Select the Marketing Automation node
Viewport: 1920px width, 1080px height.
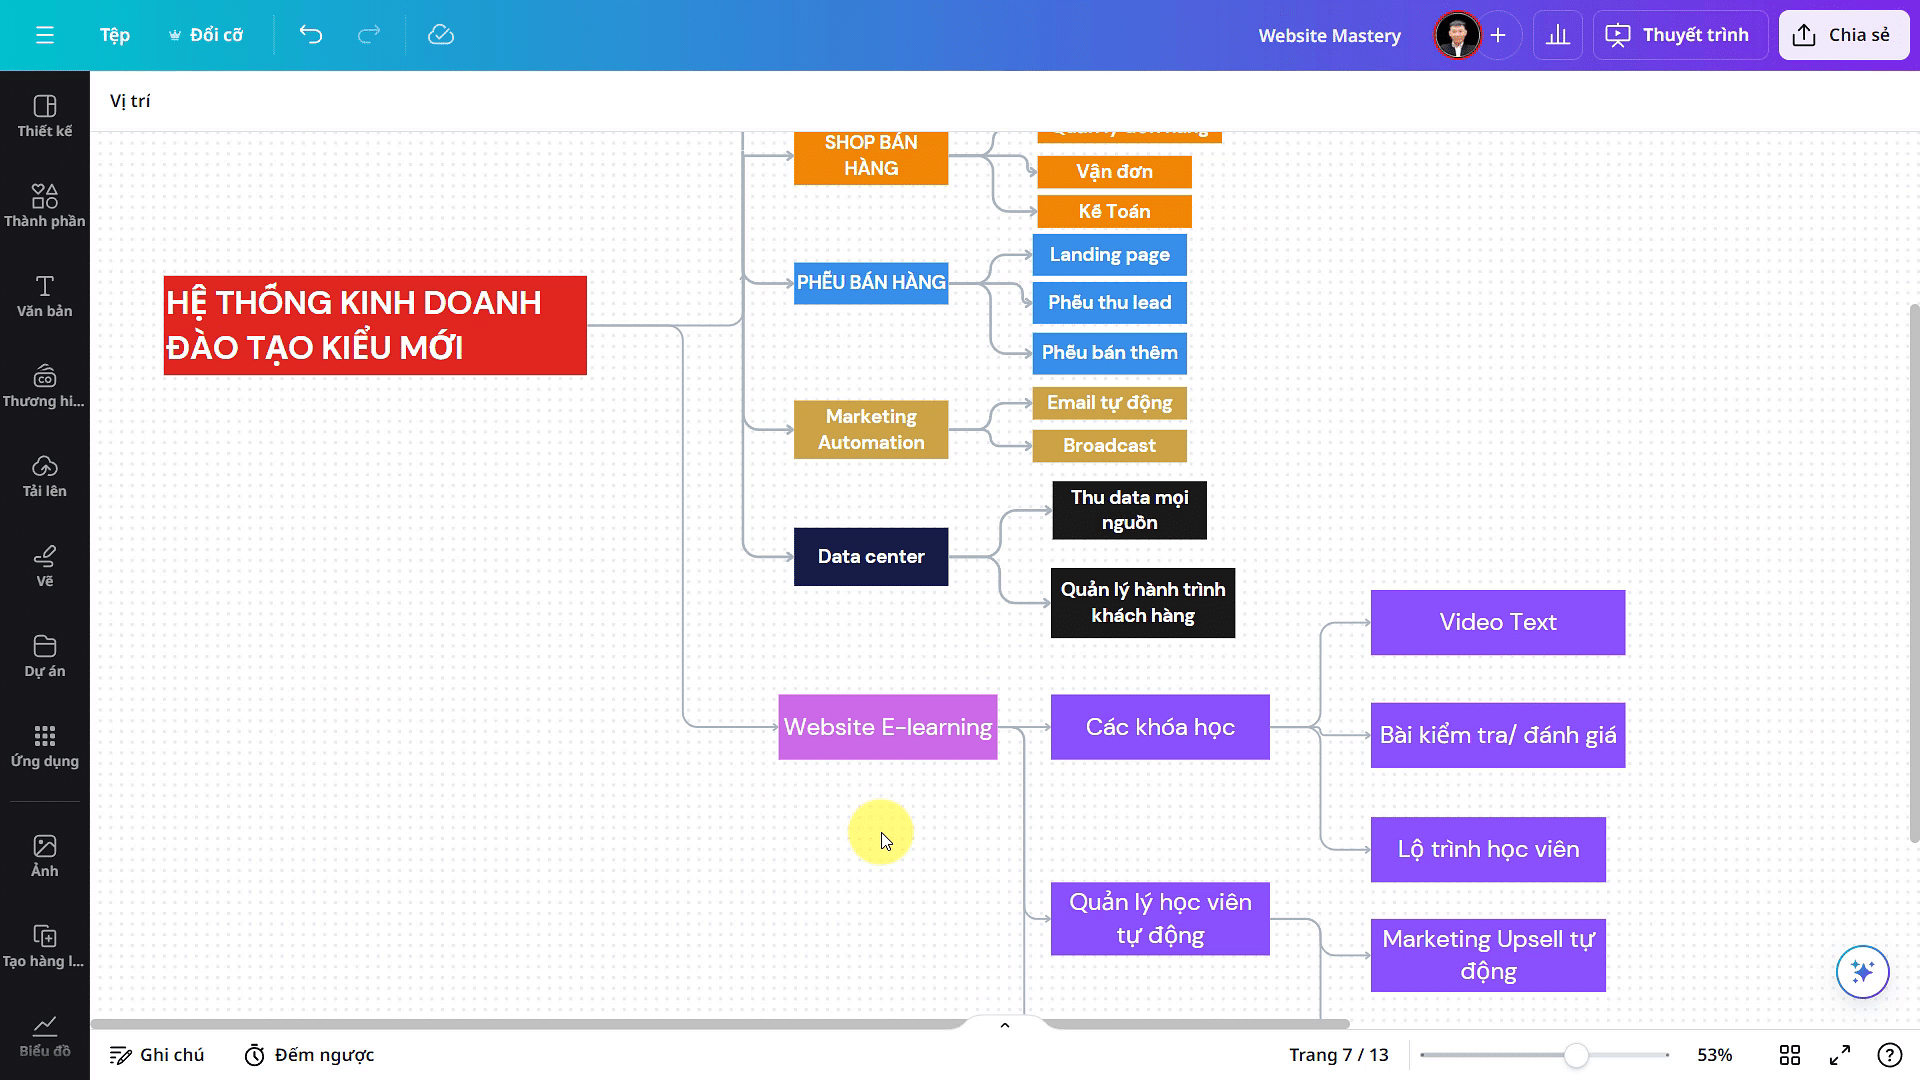871,430
